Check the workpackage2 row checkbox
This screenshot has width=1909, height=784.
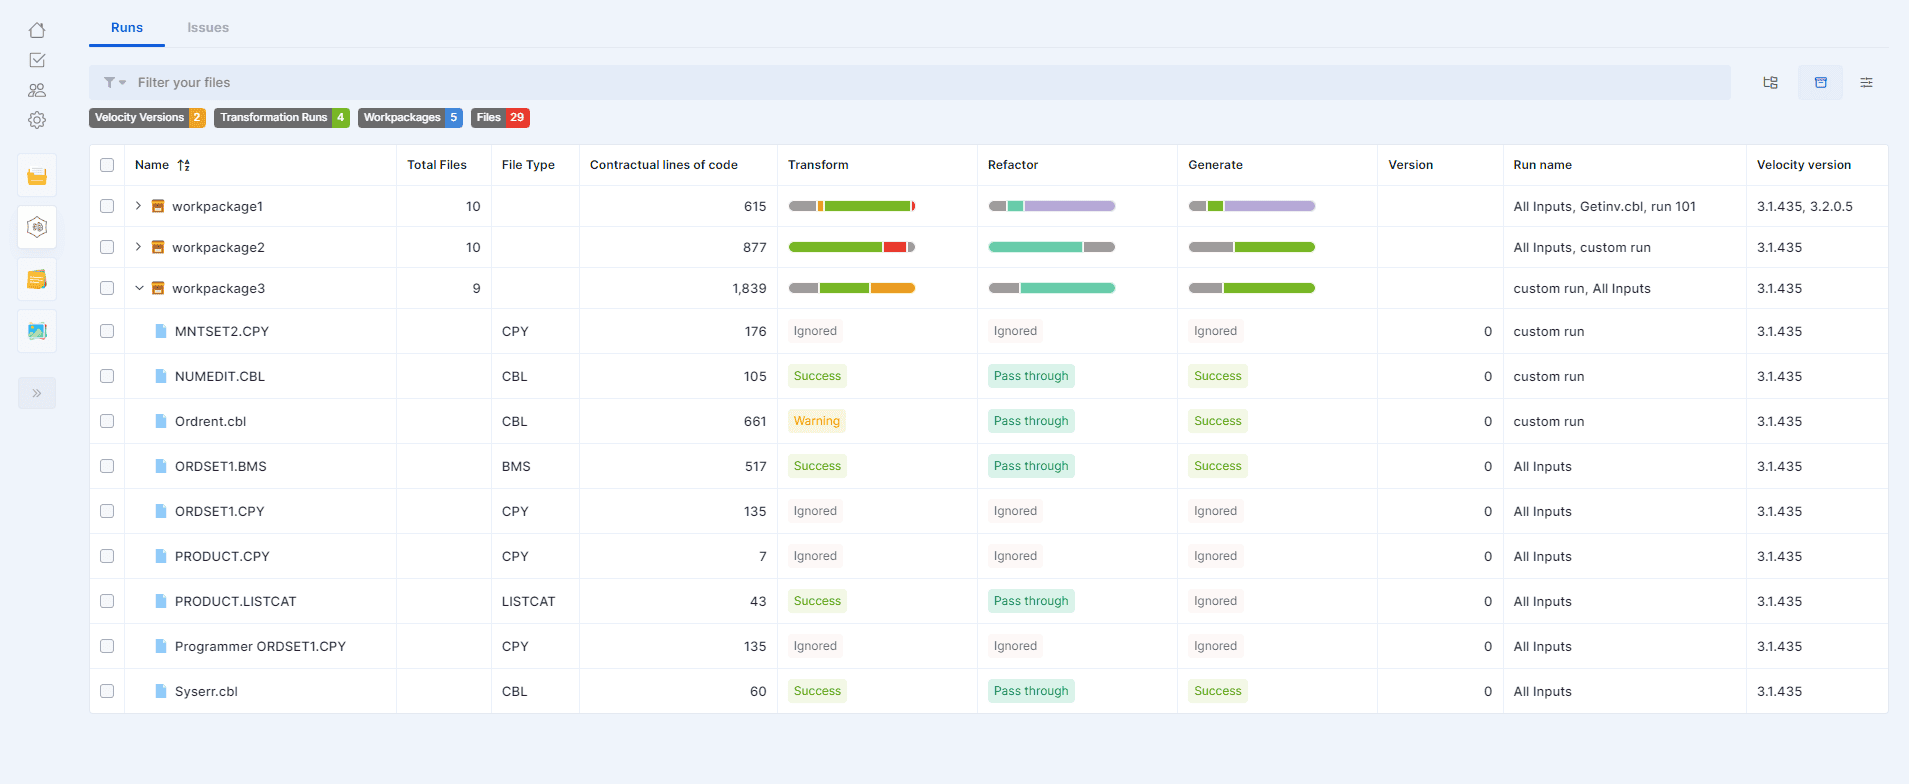[x=107, y=247]
